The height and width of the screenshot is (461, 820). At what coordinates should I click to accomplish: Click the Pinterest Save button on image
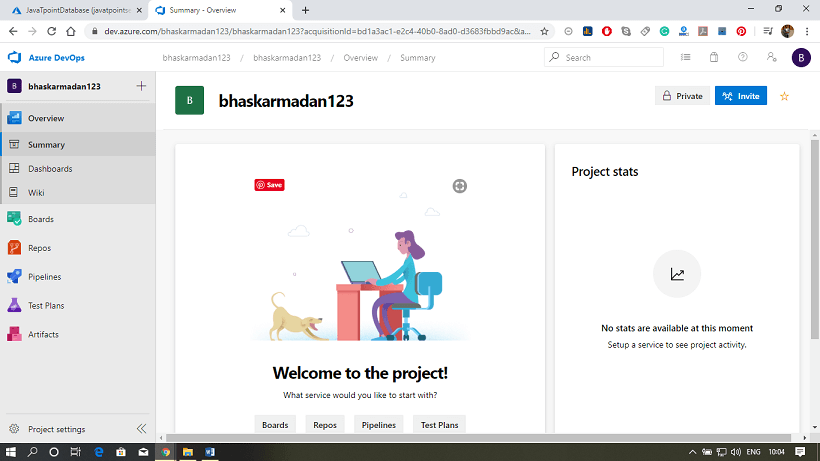click(x=269, y=185)
